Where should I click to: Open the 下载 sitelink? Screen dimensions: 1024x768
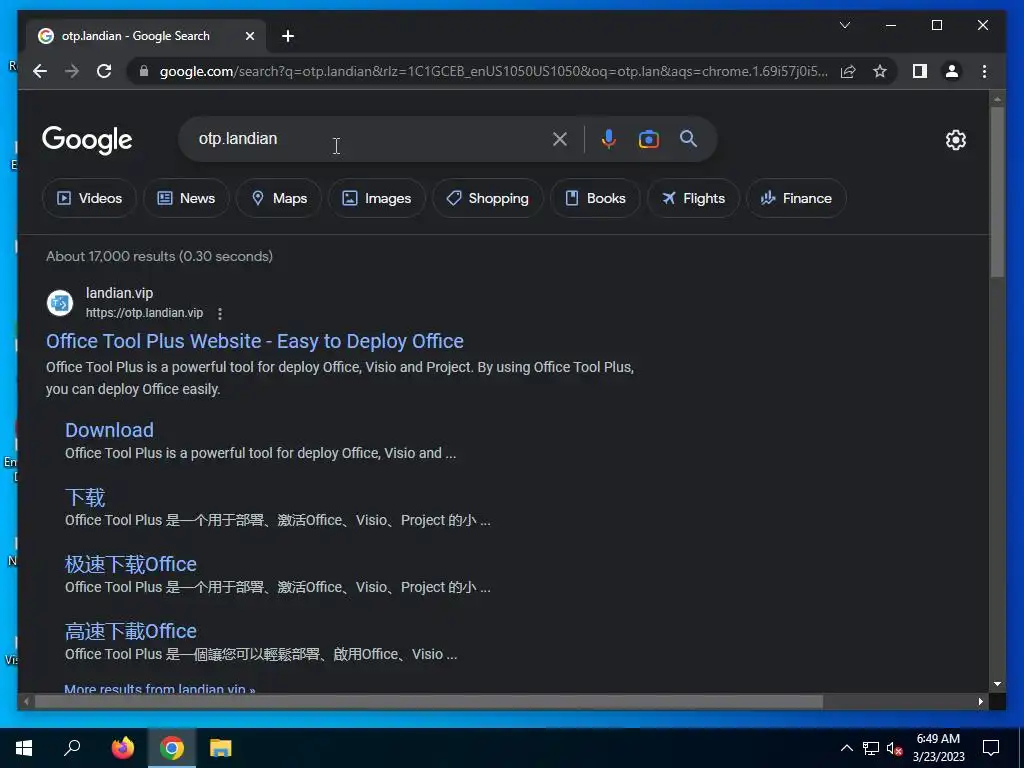[85, 497]
